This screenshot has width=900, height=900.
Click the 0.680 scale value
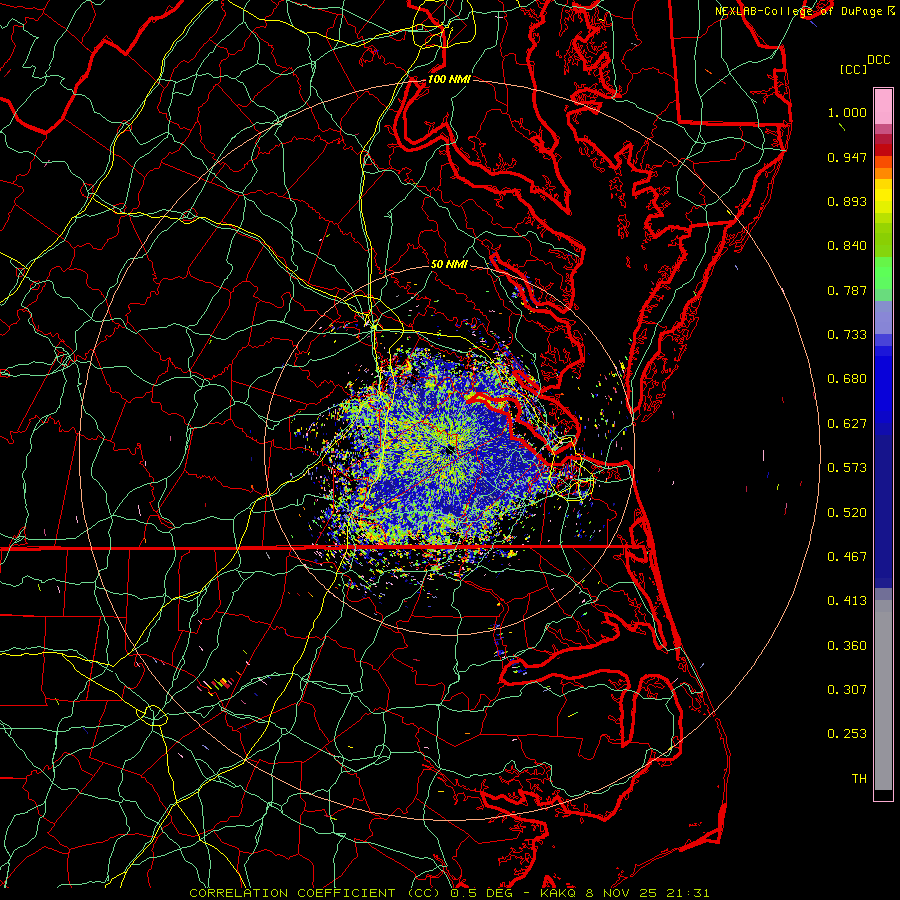point(847,379)
